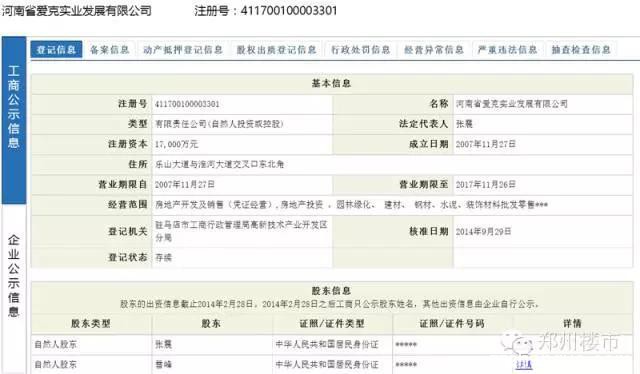Click the 经营范围 description text

pyautogui.click(x=351, y=205)
